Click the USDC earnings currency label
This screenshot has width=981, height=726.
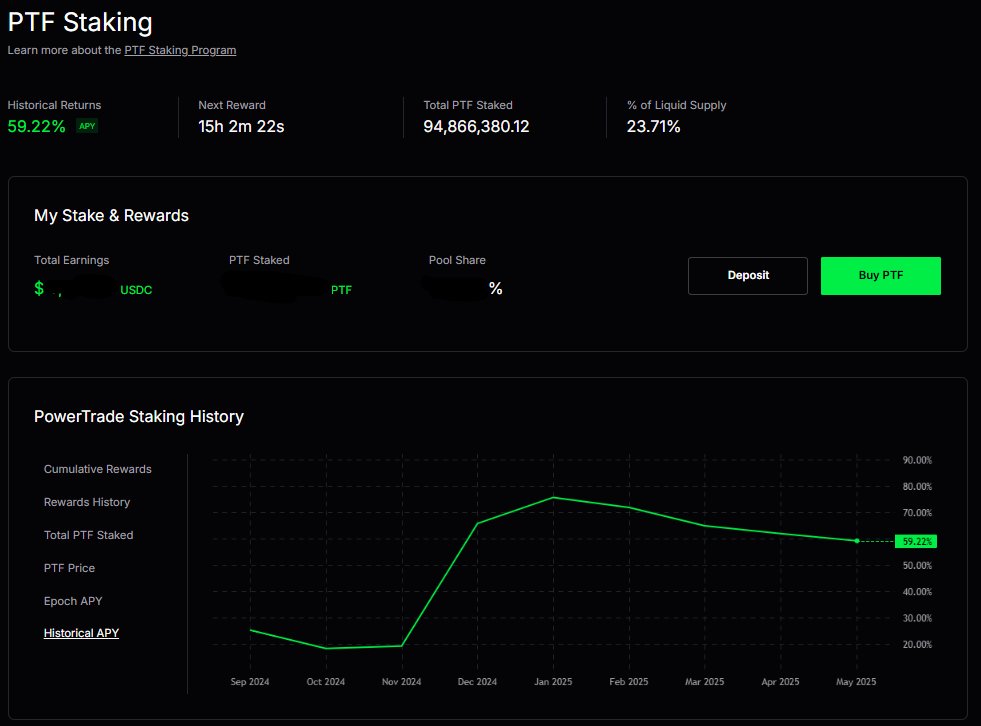coord(136,290)
